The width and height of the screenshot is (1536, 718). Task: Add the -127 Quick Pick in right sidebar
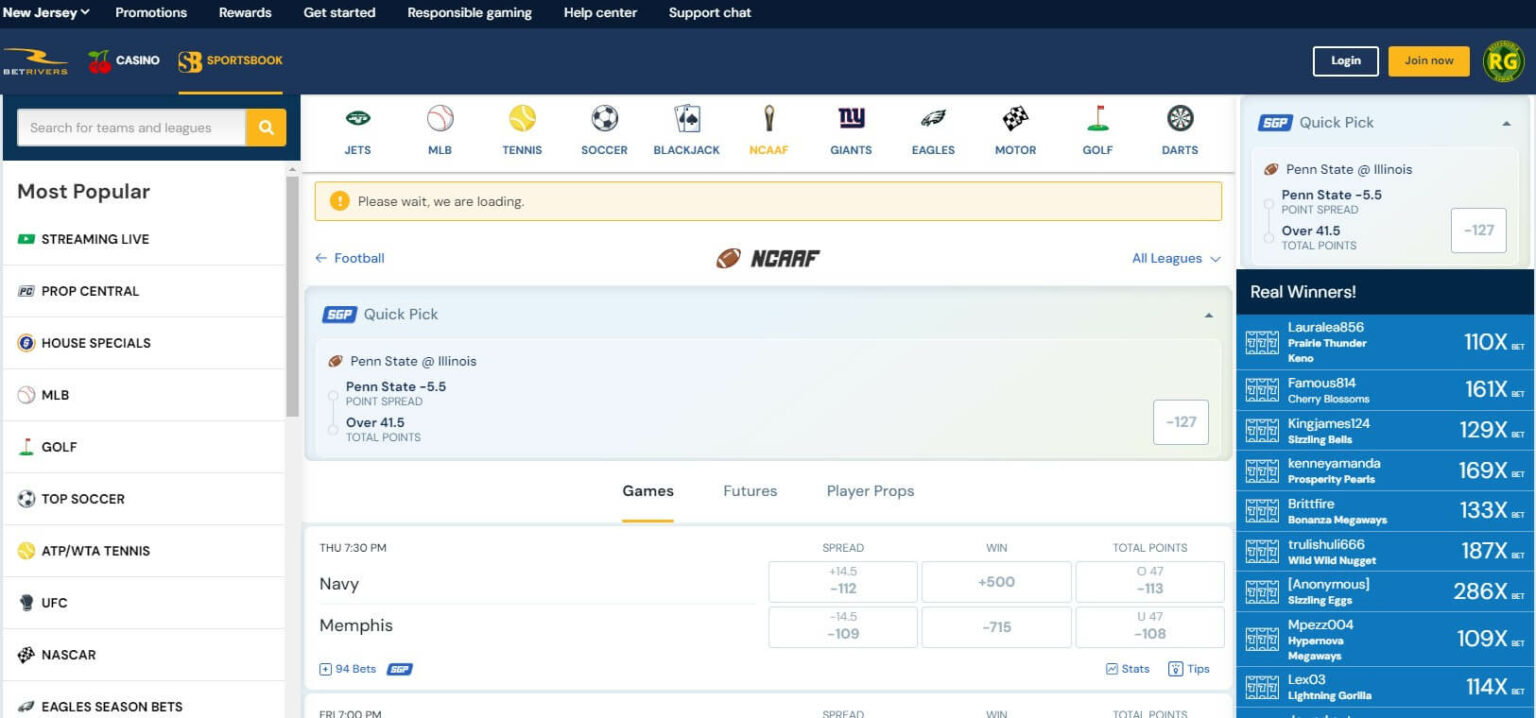(1479, 230)
